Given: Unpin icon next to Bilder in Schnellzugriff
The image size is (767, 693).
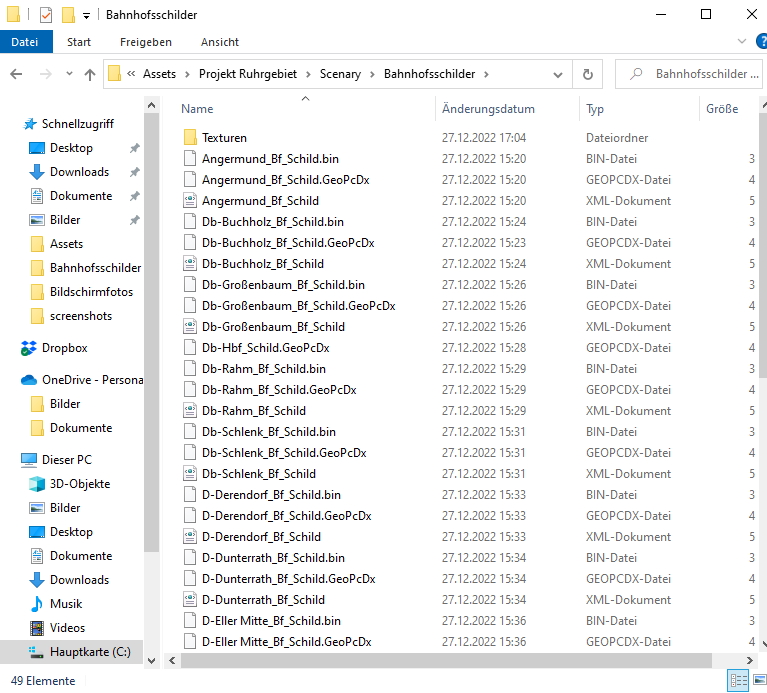Looking at the screenshot, I should 135,220.
